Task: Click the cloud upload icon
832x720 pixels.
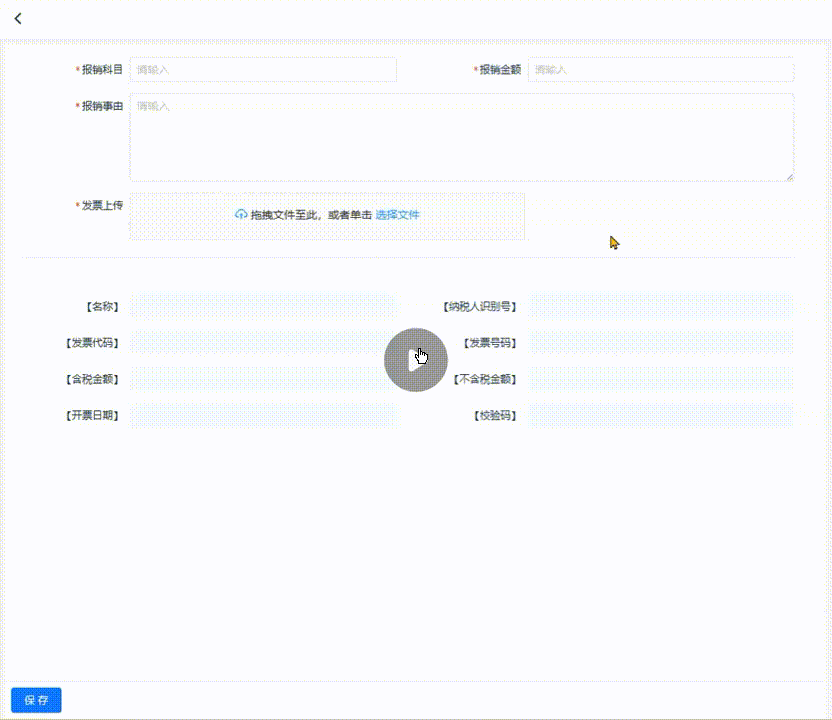Action: pyautogui.click(x=241, y=214)
